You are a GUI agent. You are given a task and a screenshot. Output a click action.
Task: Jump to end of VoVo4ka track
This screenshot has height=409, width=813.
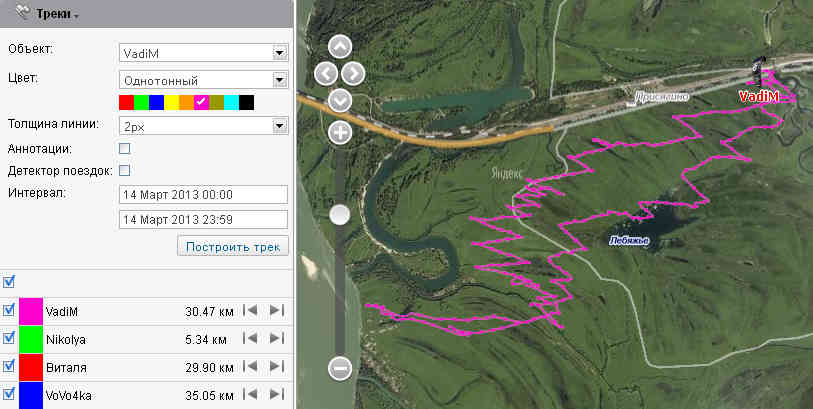277,395
